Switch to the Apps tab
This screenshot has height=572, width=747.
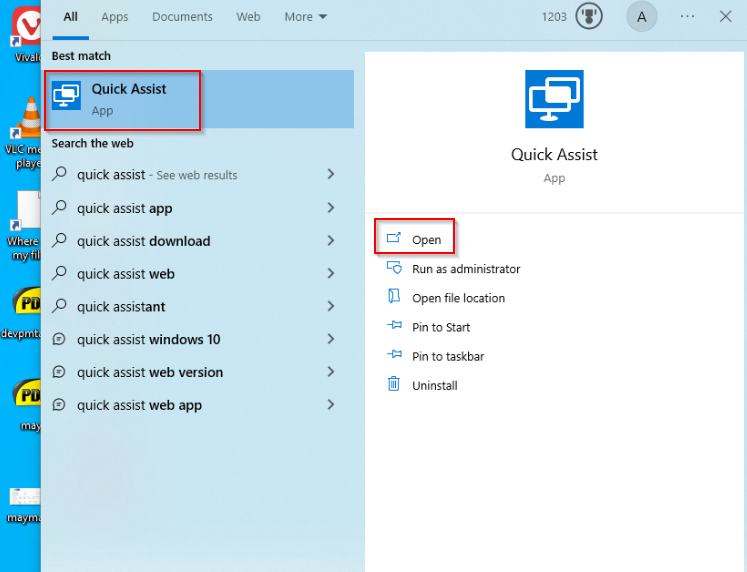pyautogui.click(x=114, y=17)
